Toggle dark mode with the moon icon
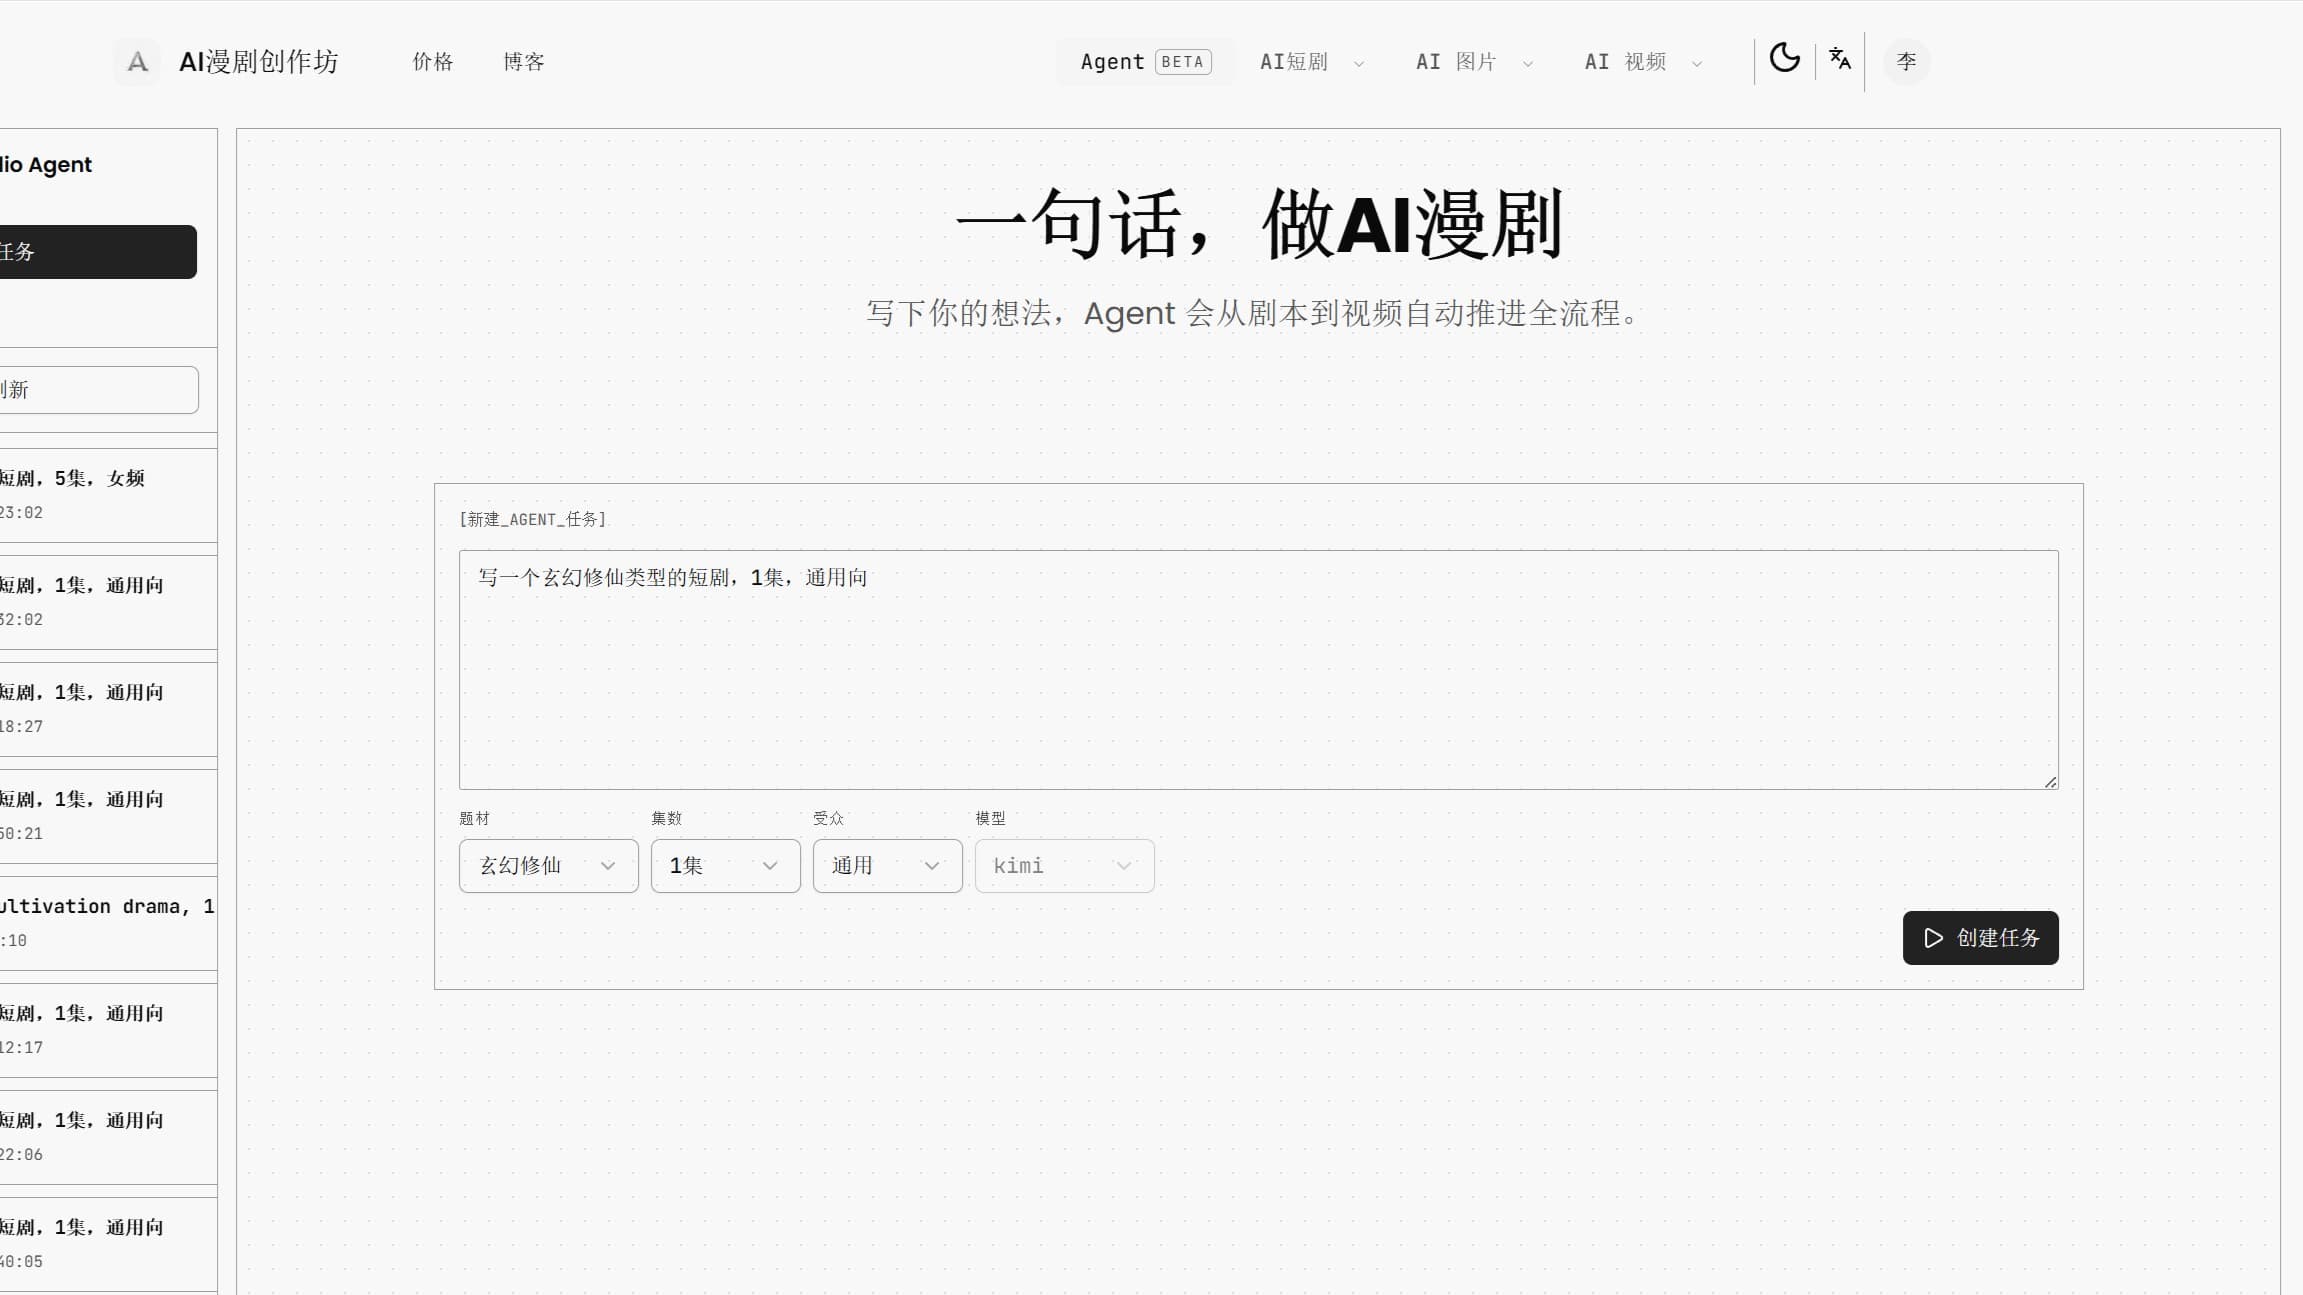This screenshot has width=2303, height=1295. point(1786,58)
